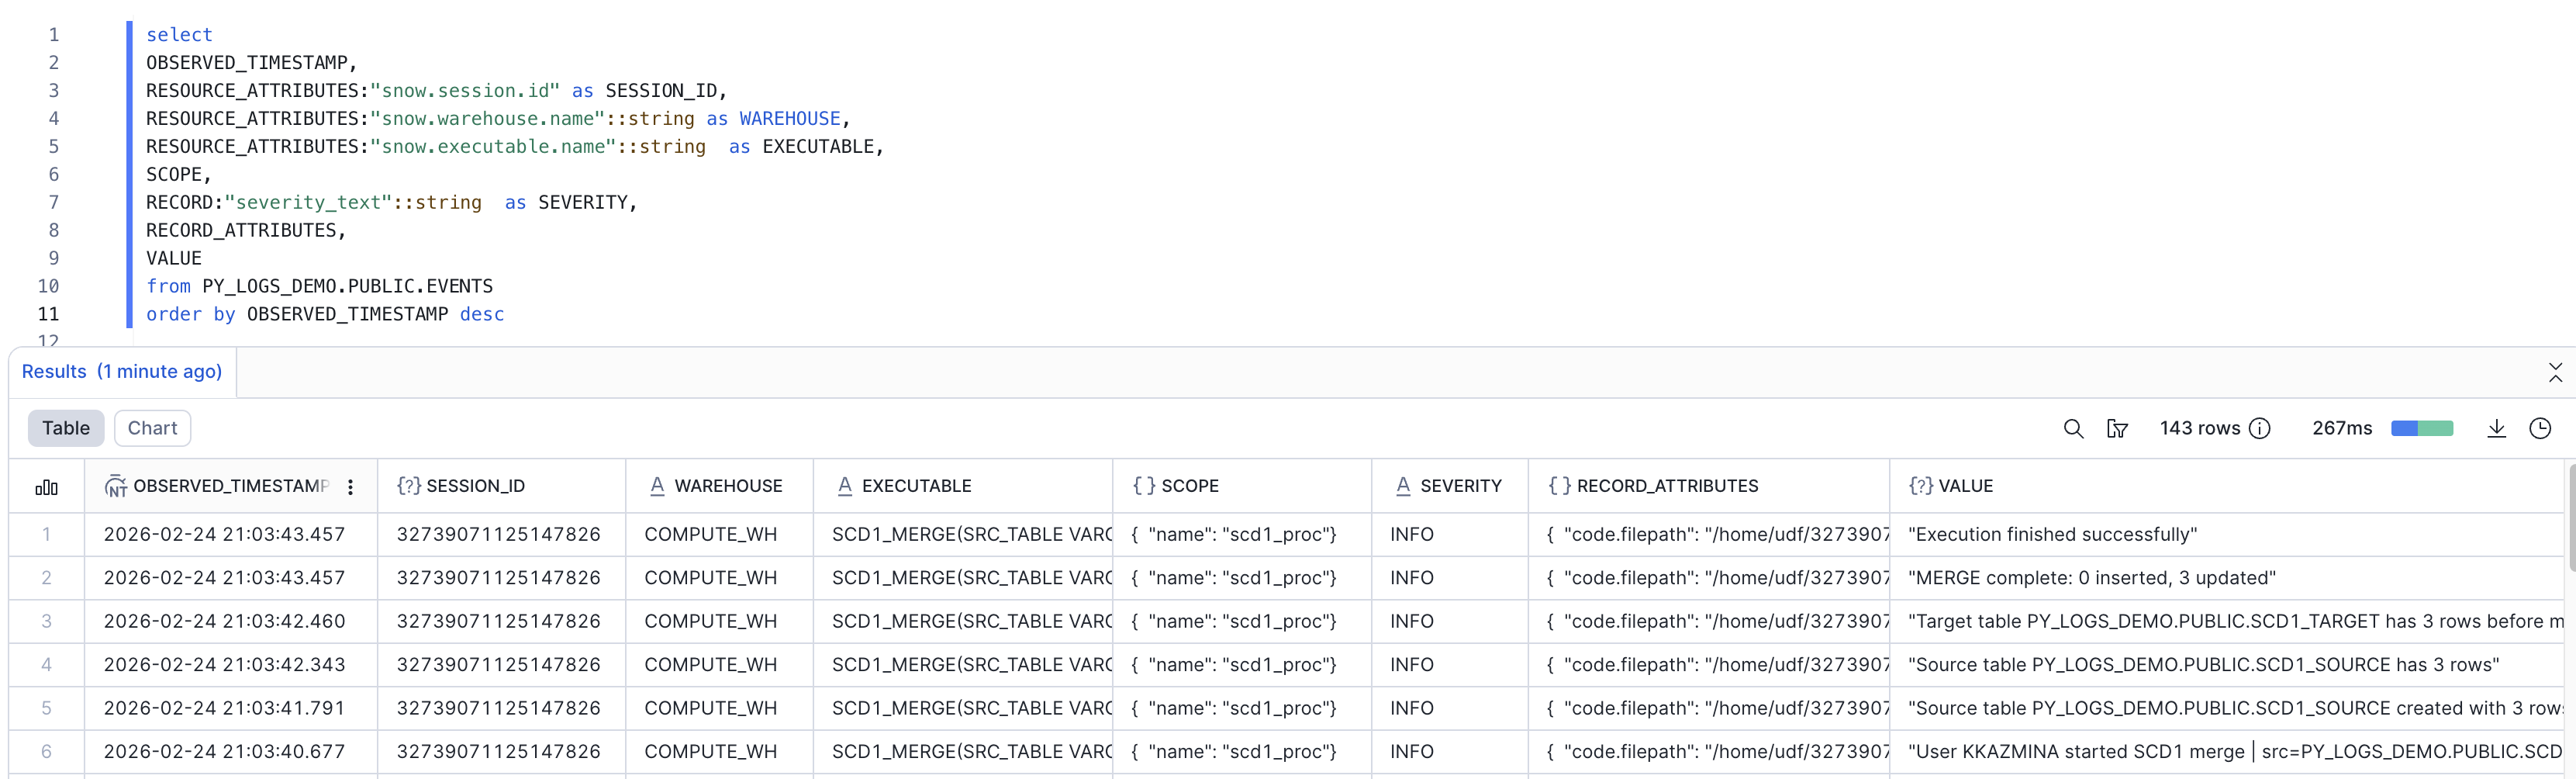
Task: Click the Results (1 minute ago) tab
Action: coord(122,371)
